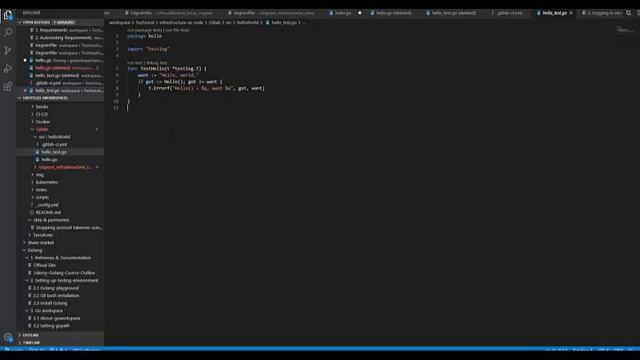640x360 pixels.
Task: Collapse the Golang folder
Action: pos(35,250)
